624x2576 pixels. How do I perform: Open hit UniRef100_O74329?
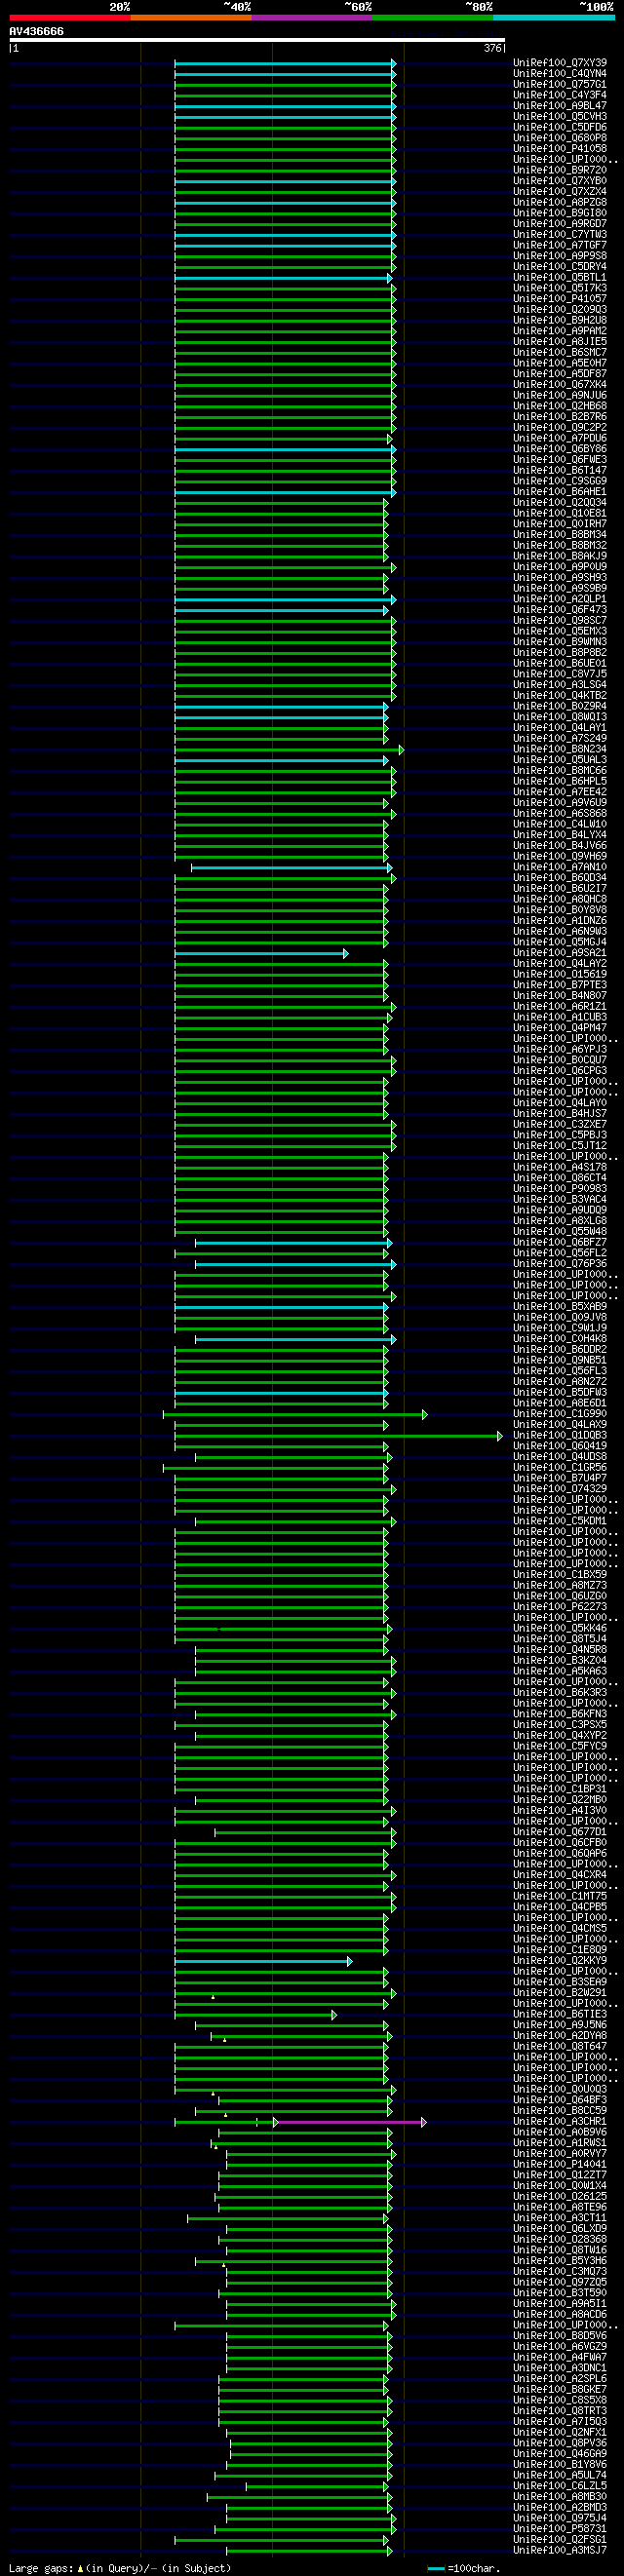(560, 1489)
